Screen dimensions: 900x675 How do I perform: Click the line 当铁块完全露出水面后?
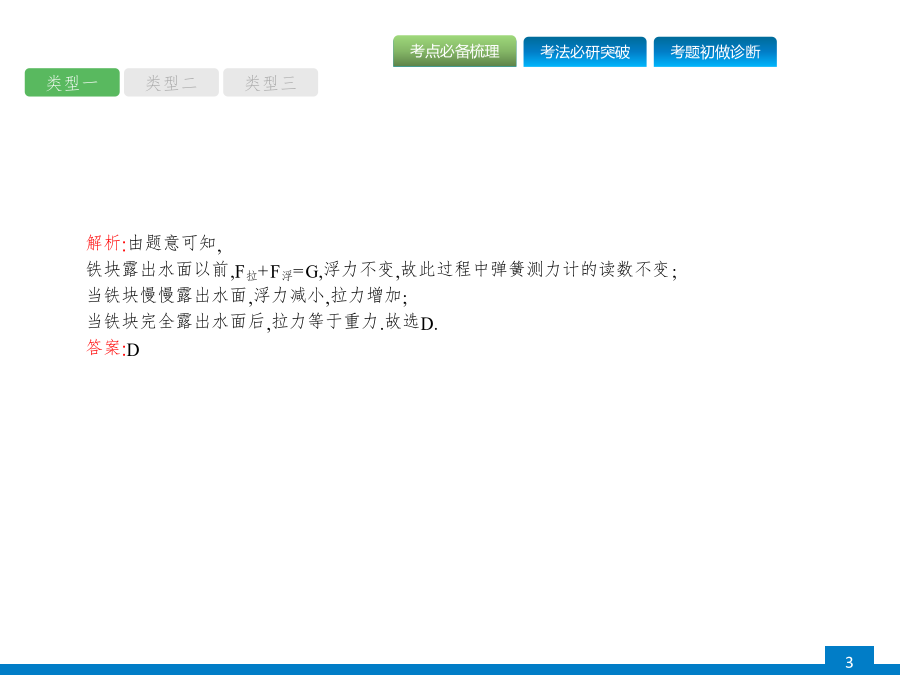[x=262, y=321]
